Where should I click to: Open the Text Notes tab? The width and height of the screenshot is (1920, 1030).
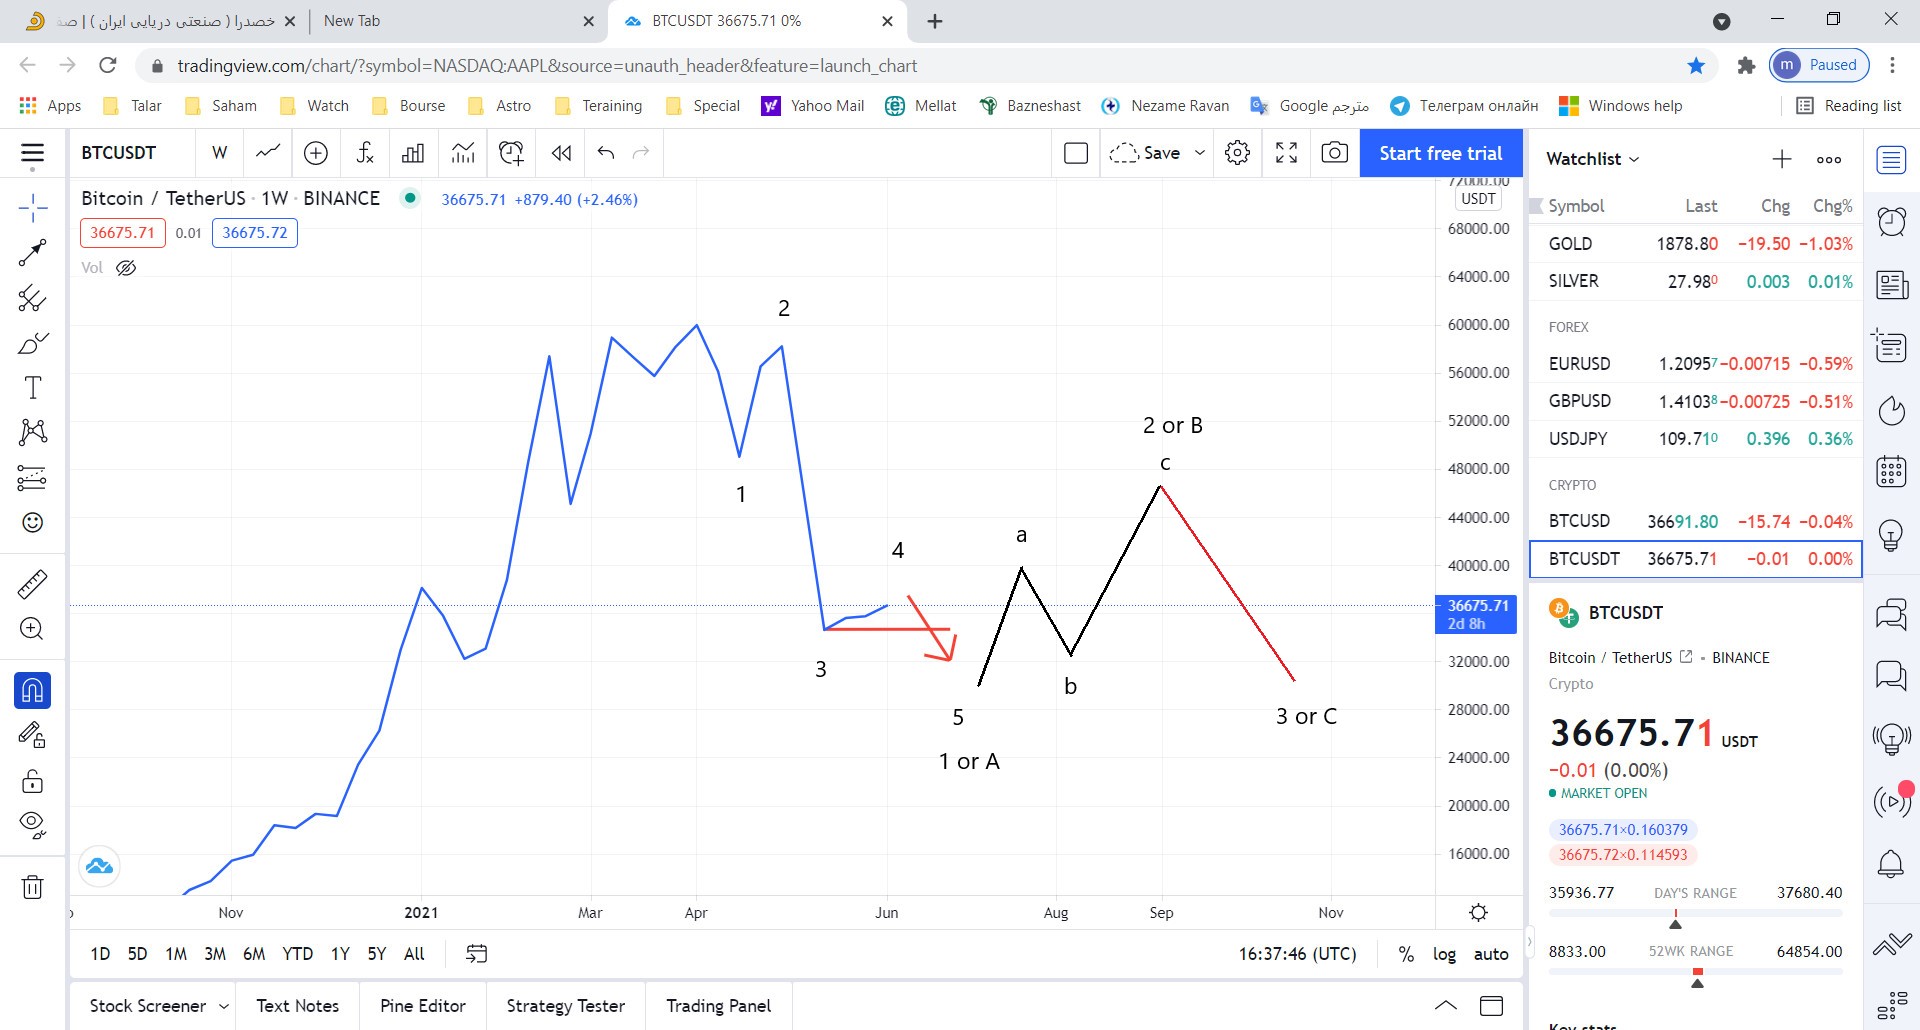pos(298,1006)
